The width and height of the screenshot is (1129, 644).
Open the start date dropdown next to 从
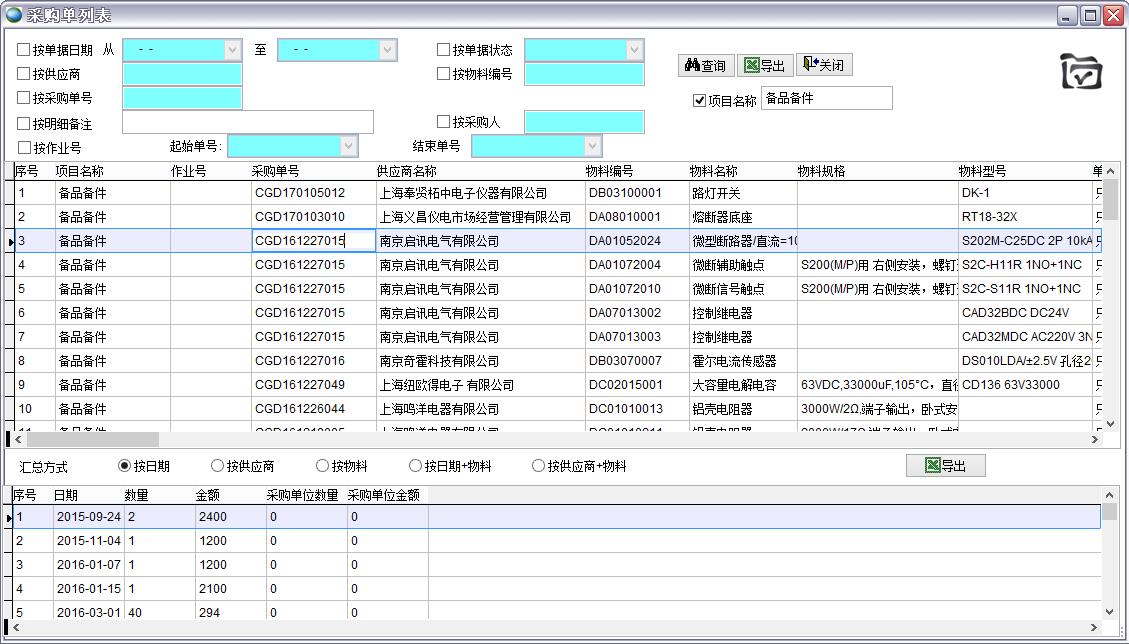point(232,49)
